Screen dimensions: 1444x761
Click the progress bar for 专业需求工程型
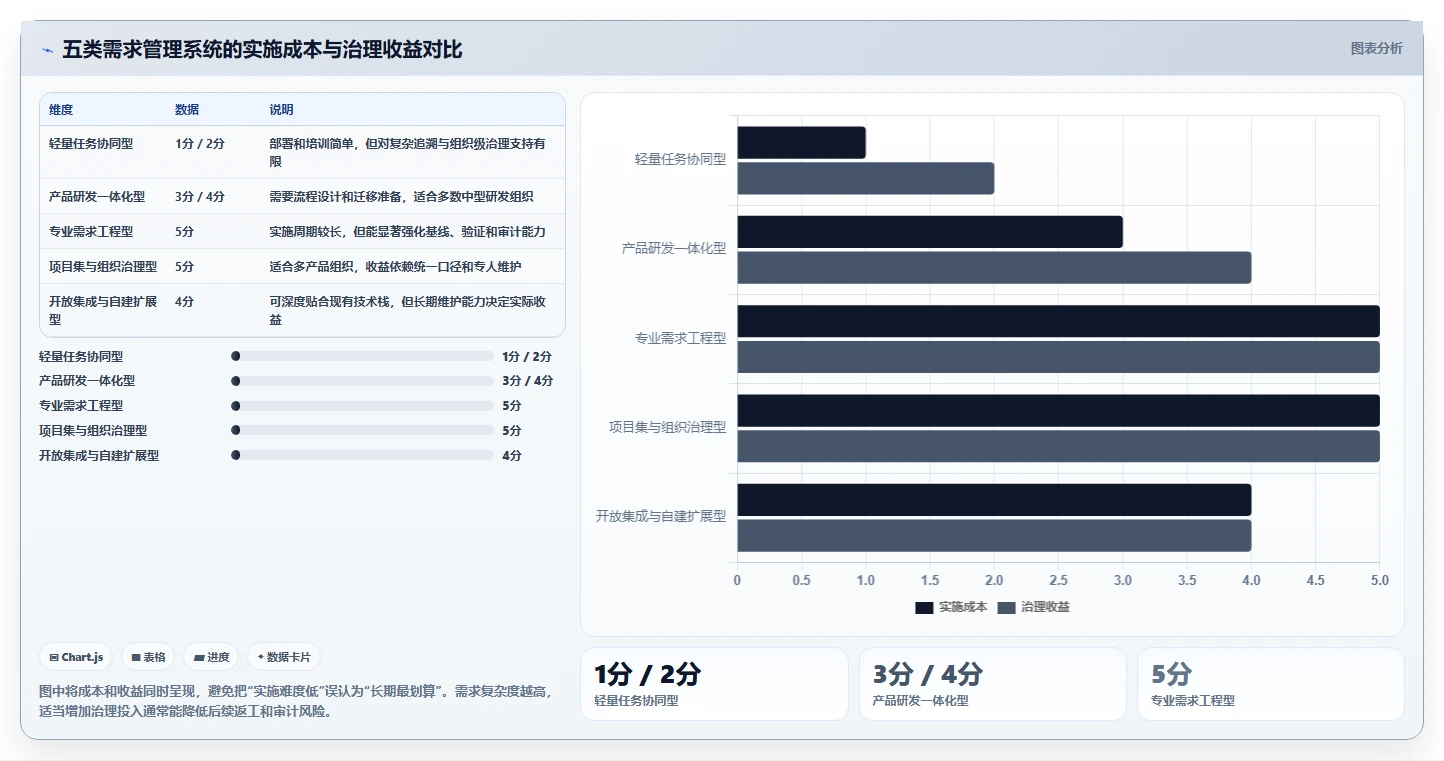click(362, 406)
